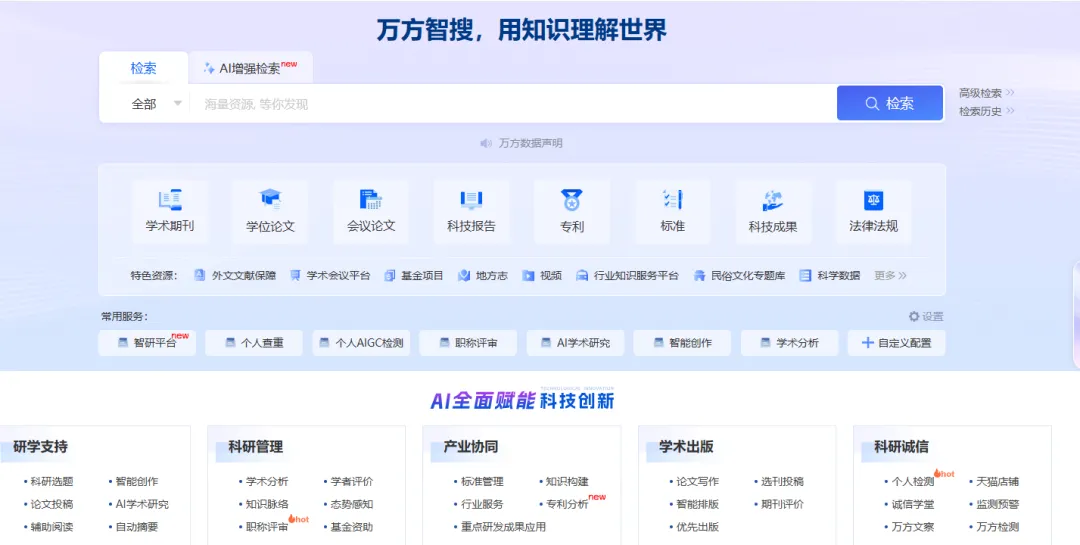Open 诚信学堂 under 科研诚信
The image size is (1080, 545).
[x=913, y=504]
